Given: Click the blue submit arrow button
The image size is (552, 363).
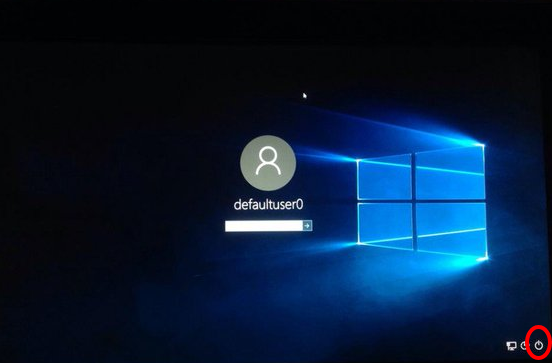Looking at the screenshot, I should pyautogui.click(x=307, y=226).
